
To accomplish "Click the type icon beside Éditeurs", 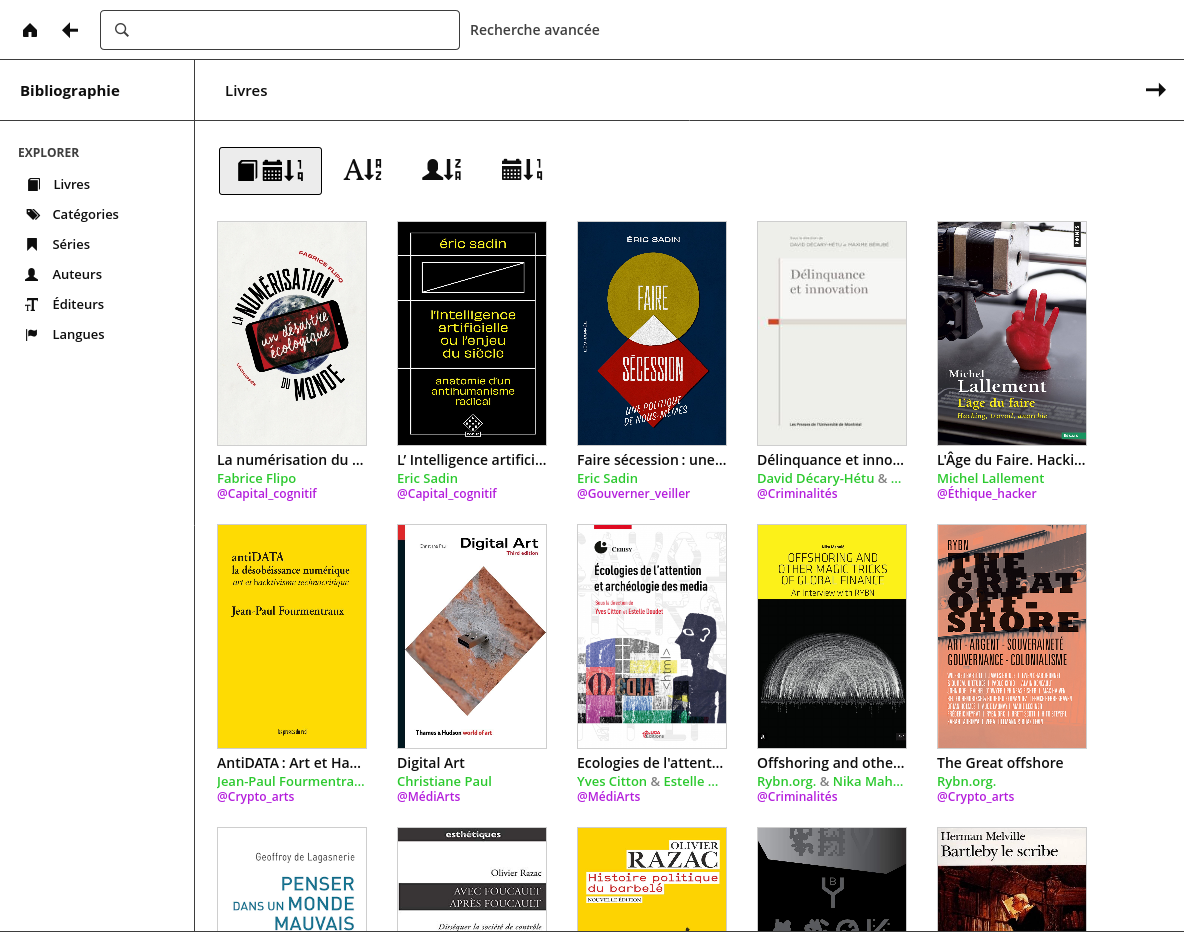I will (x=32, y=304).
